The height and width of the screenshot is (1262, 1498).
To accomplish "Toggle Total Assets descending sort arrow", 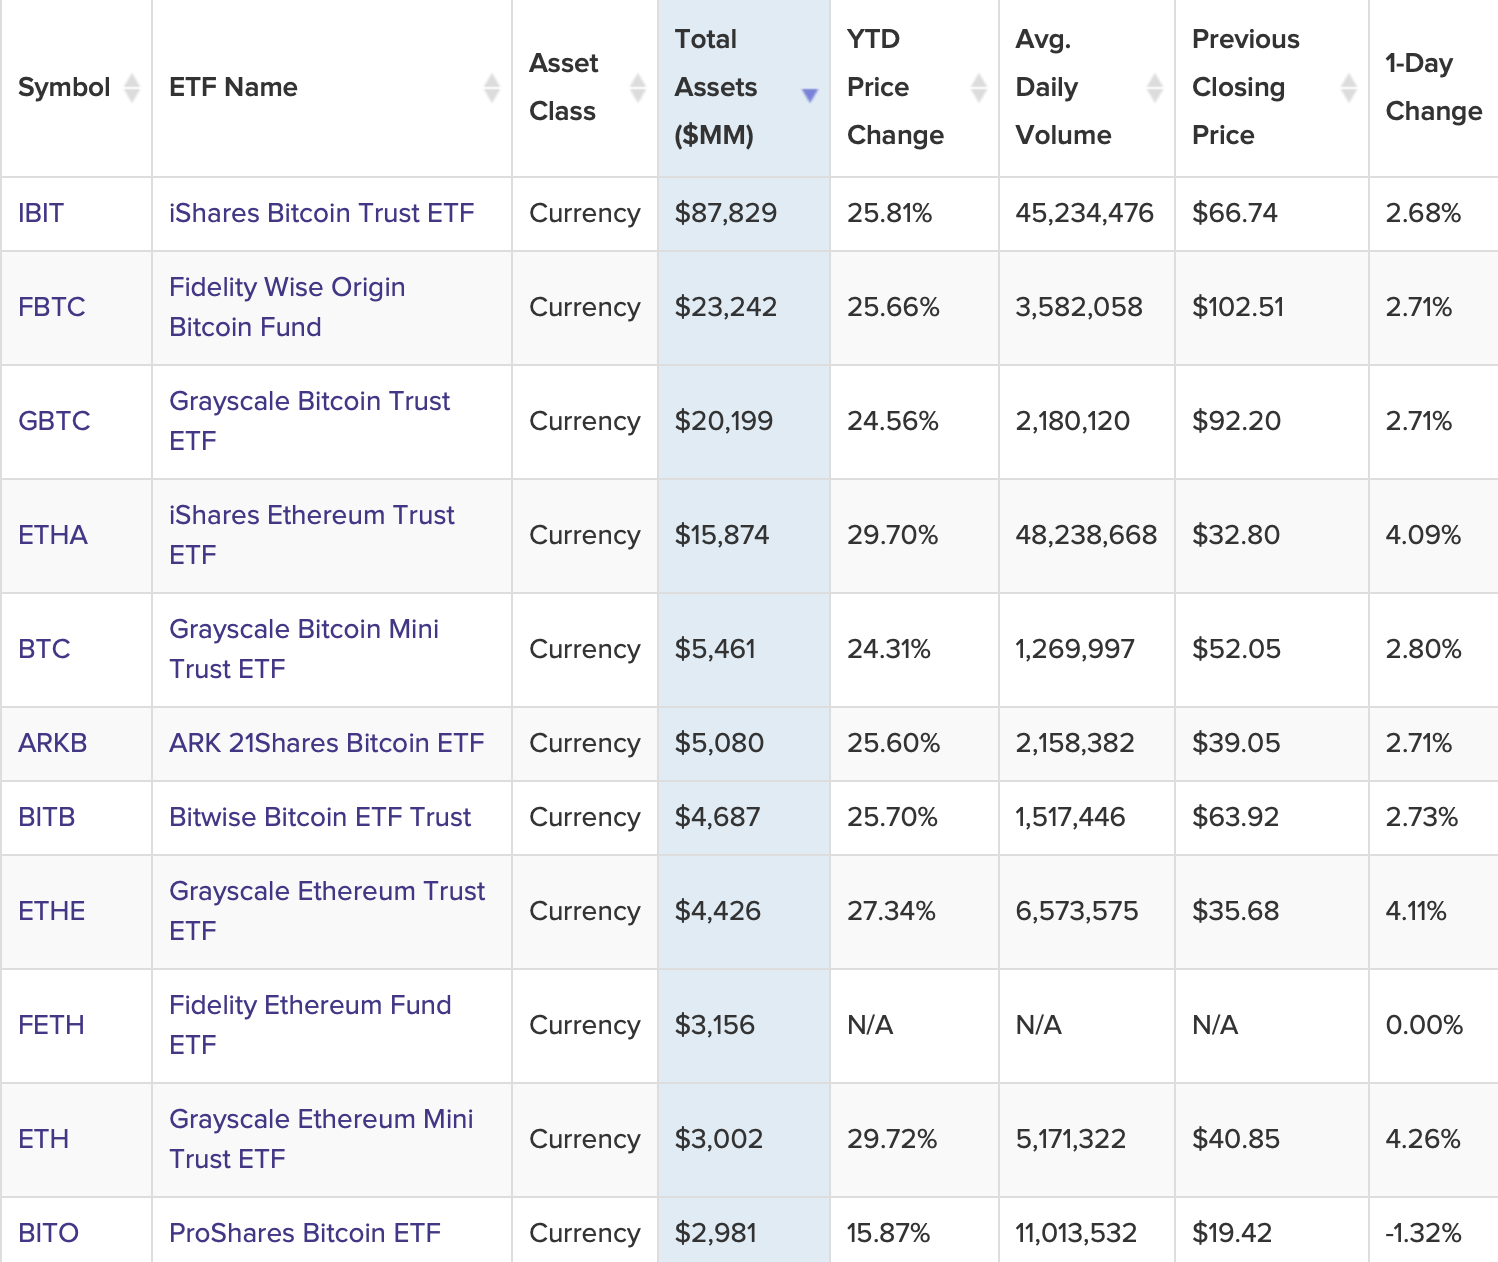I will pyautogui.click(x=810, y=95).
